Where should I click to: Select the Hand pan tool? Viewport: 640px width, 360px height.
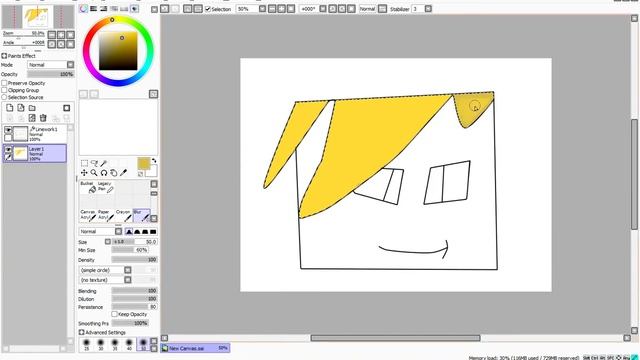point(113,173)
